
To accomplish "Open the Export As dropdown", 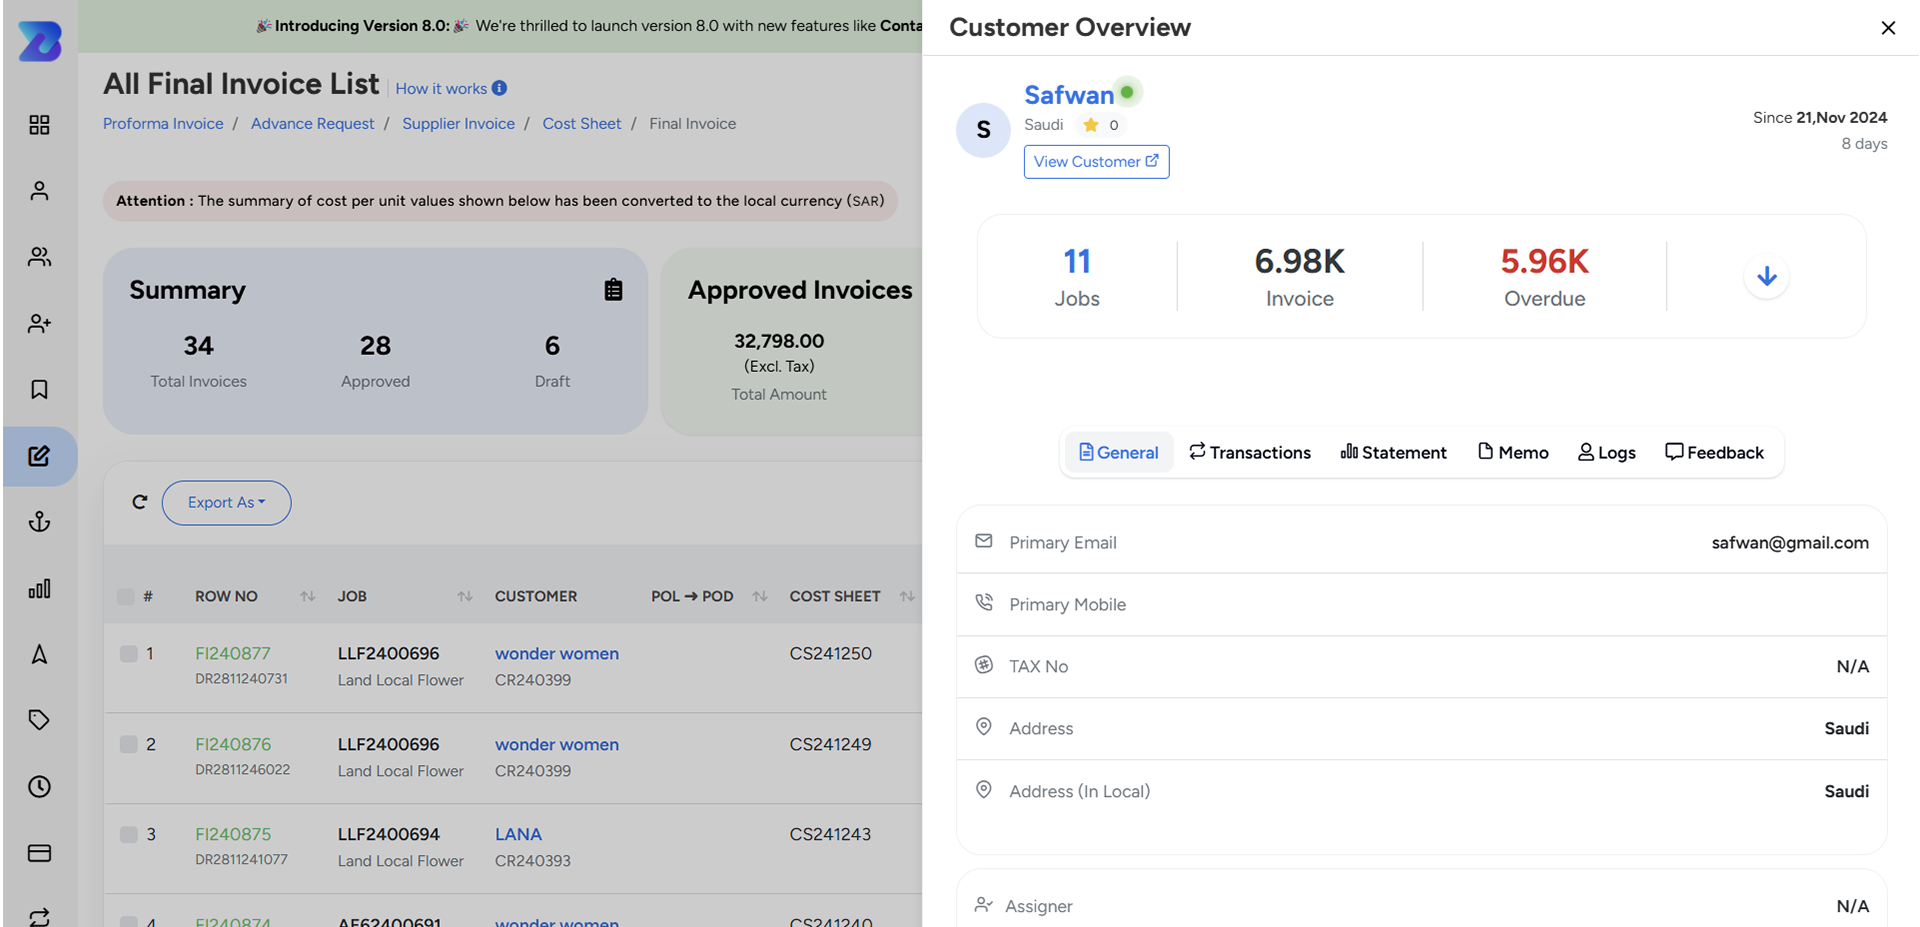I will [x=227, y=503].
